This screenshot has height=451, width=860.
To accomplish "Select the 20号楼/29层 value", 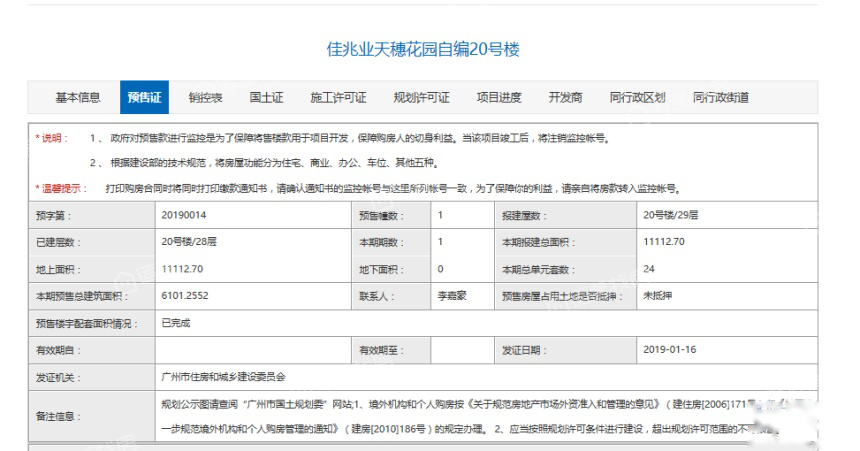I will click(670, 215).
